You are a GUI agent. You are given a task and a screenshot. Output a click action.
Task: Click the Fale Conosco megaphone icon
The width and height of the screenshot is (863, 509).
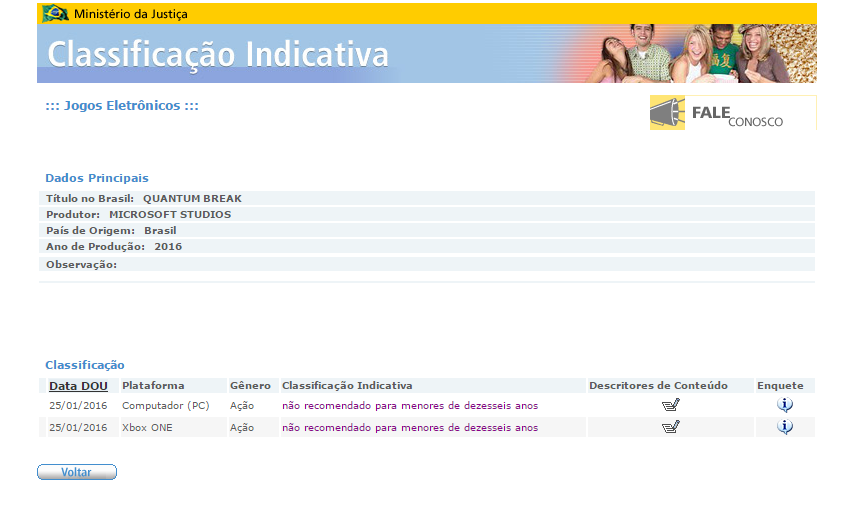tap(667, 113)
